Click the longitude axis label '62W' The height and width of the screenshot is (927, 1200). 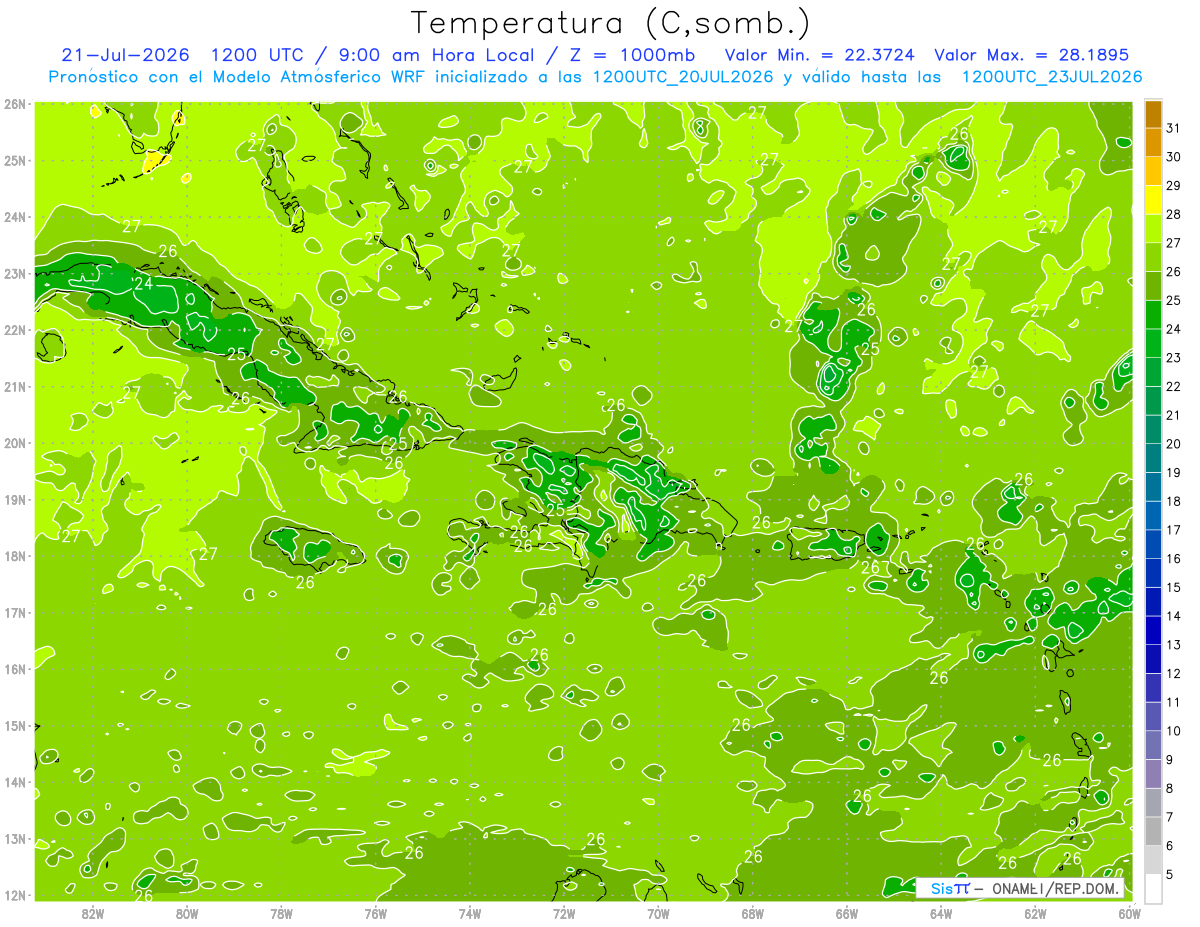click(x=1034, y=913)
